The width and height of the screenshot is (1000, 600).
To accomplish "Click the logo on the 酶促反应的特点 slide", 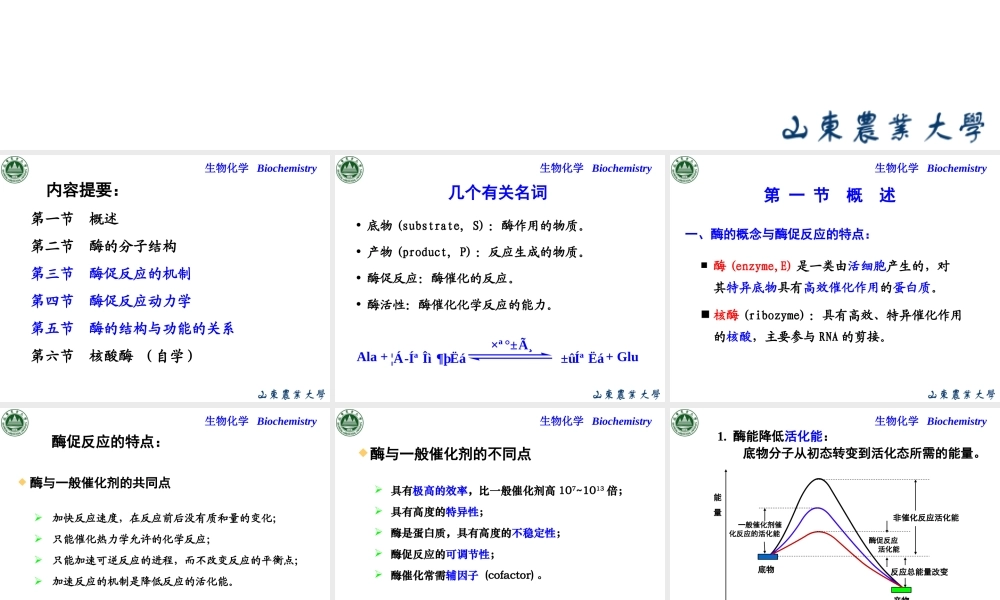I will 15,422.
